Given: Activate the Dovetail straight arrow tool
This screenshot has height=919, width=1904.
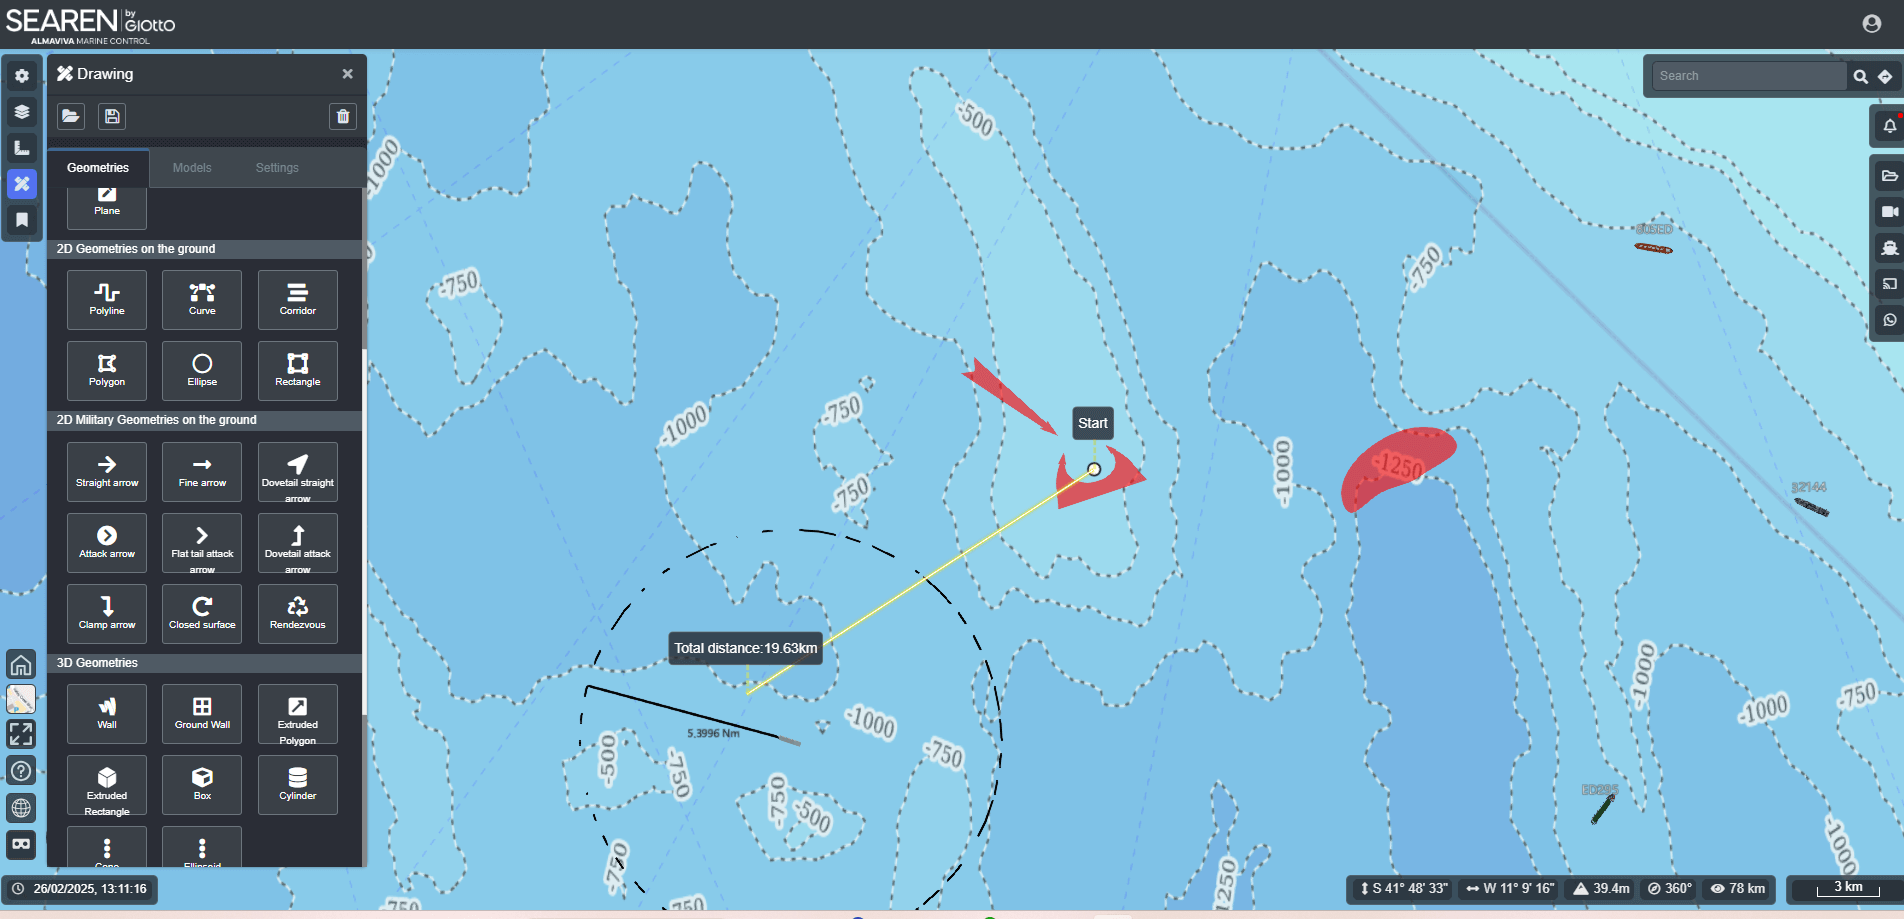Looking at the screenshot, I should pos(297,472).
